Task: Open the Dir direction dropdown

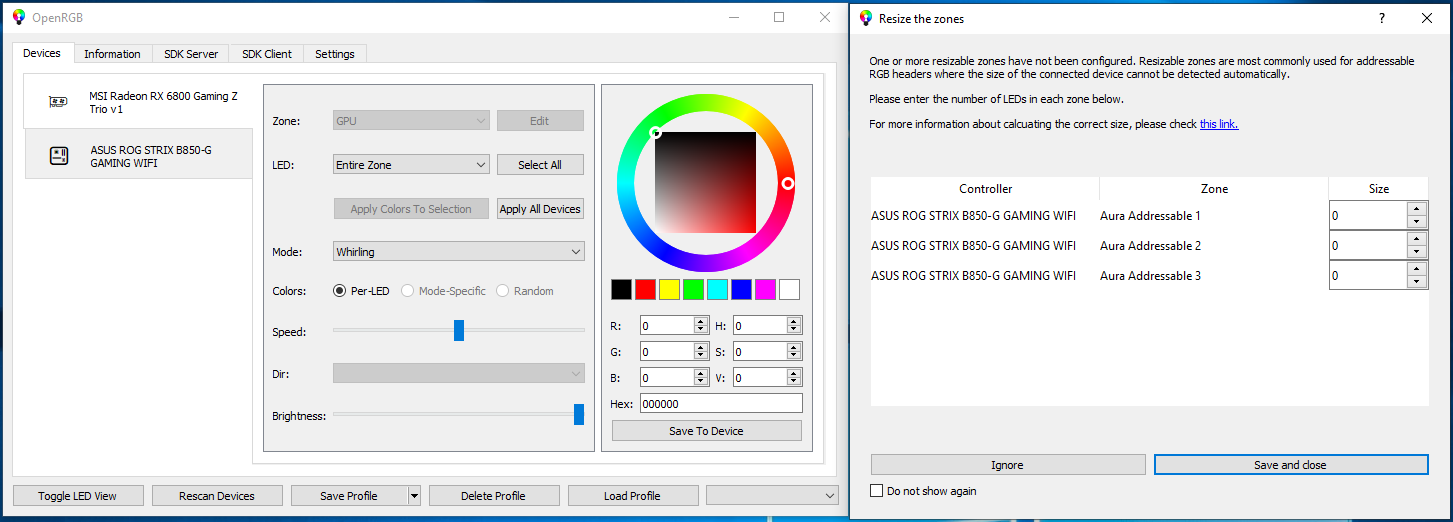Action: [459, 373]
